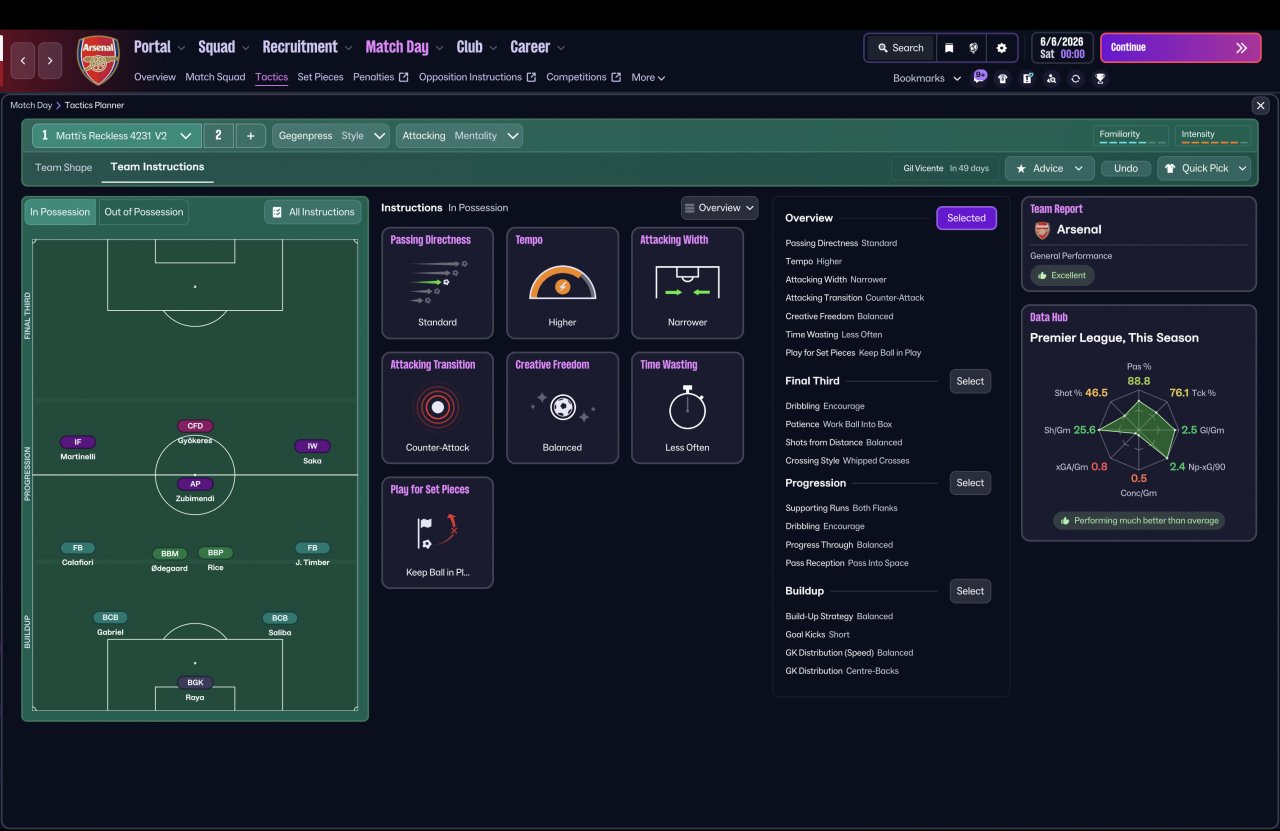Select the Gyökeres CFD player marker

(x=195, y=432)
